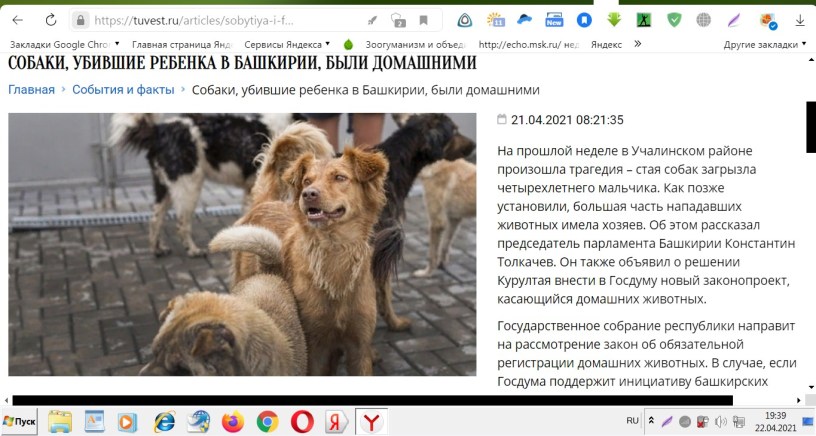The height and width of the screenshot is (436, 816).
Task: Launch Opera from the taskbar
Action: click(x=301, y=422)
